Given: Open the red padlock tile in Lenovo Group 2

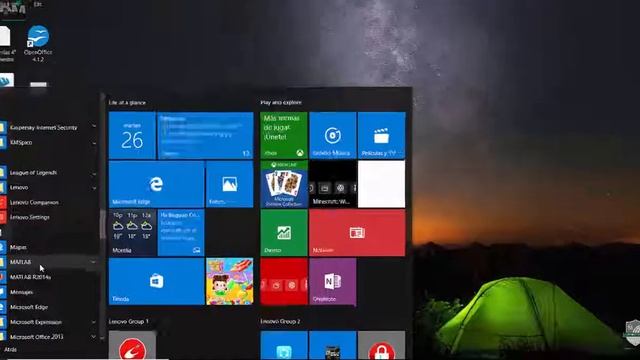Looking at the screenshot, I should pyautogui.click(x=382, y=345).
